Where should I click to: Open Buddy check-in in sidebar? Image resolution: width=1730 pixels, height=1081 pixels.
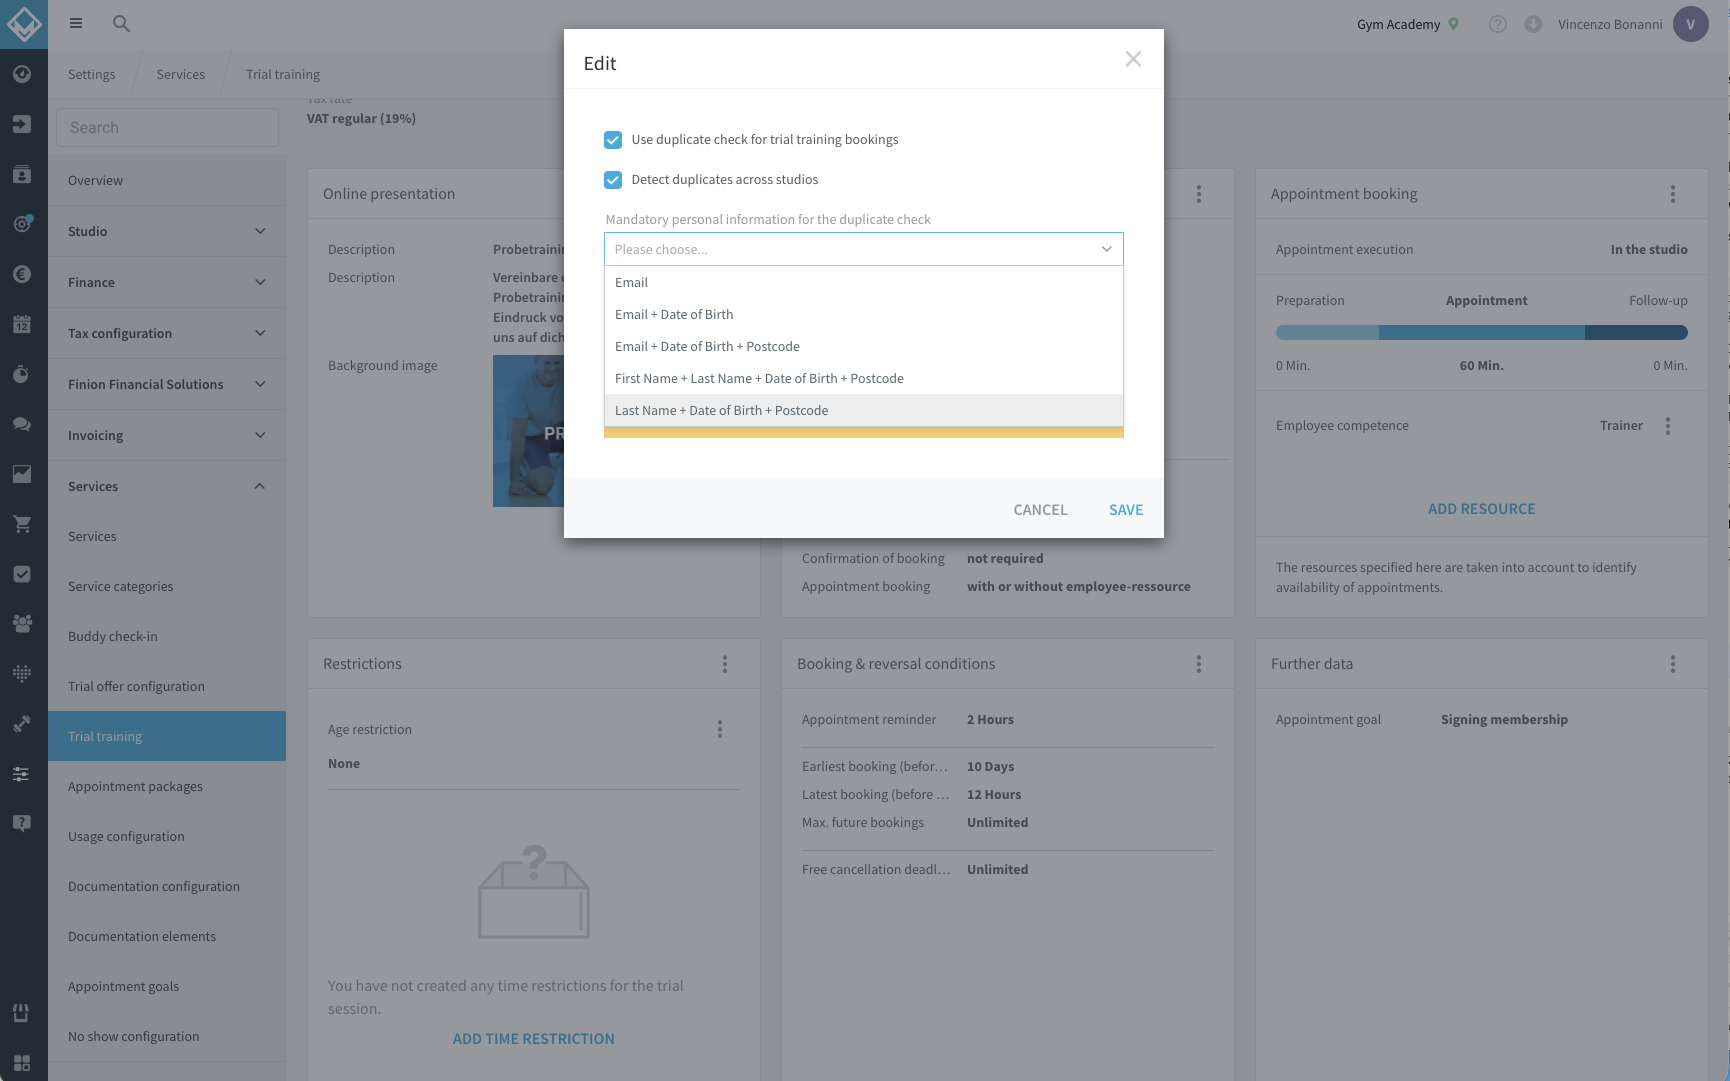167,637
